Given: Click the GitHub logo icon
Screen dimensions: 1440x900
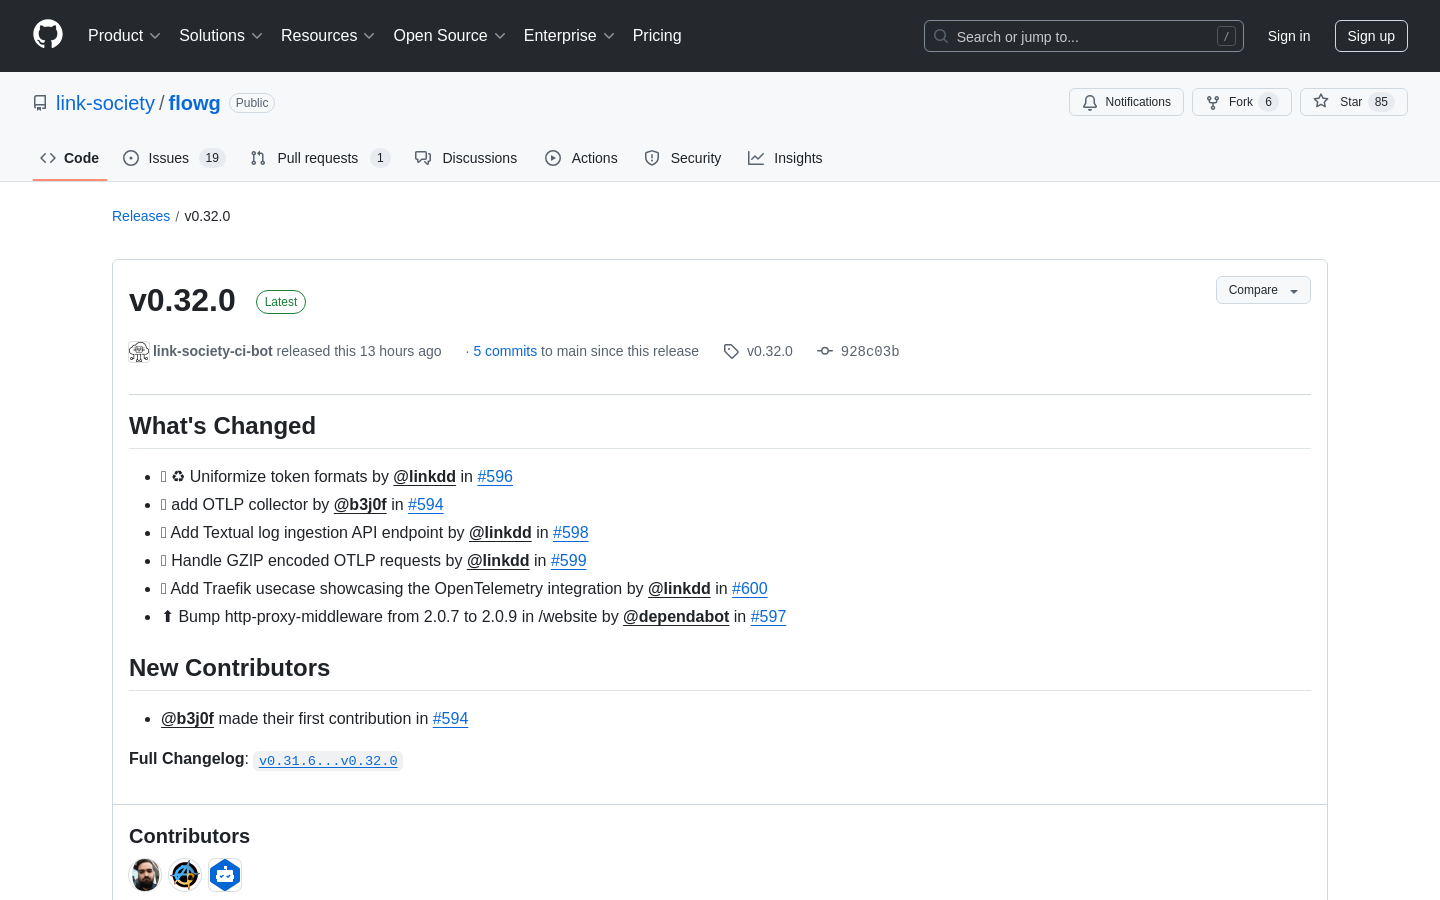Looking at the screenshot, I should click(x=48, y=35).
